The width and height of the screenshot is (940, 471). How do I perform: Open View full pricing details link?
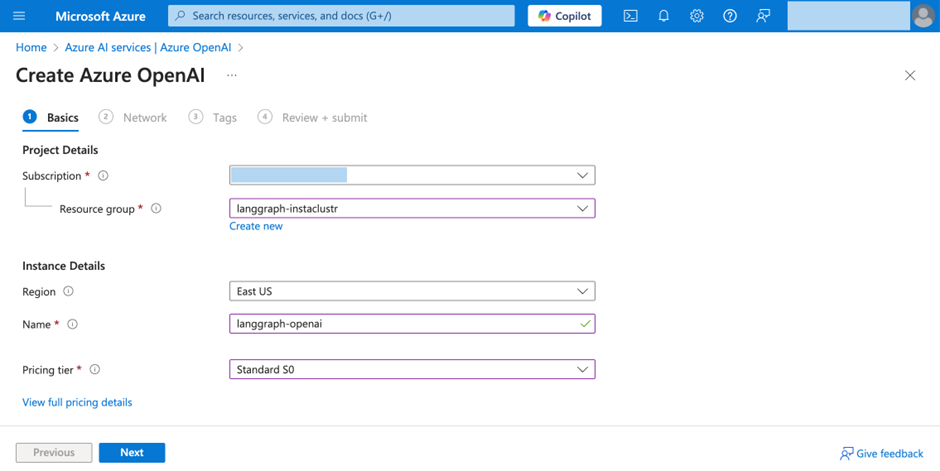[77, 402]
